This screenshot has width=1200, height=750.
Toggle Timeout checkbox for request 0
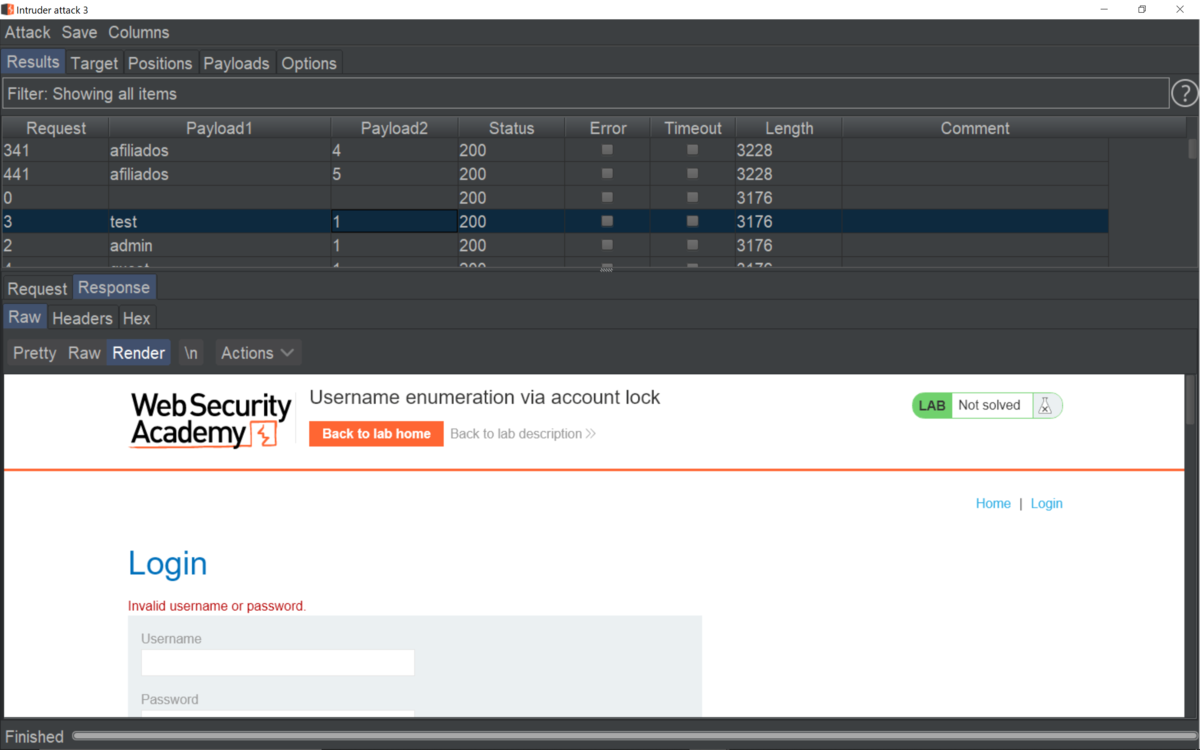click(x=692, y=197)
